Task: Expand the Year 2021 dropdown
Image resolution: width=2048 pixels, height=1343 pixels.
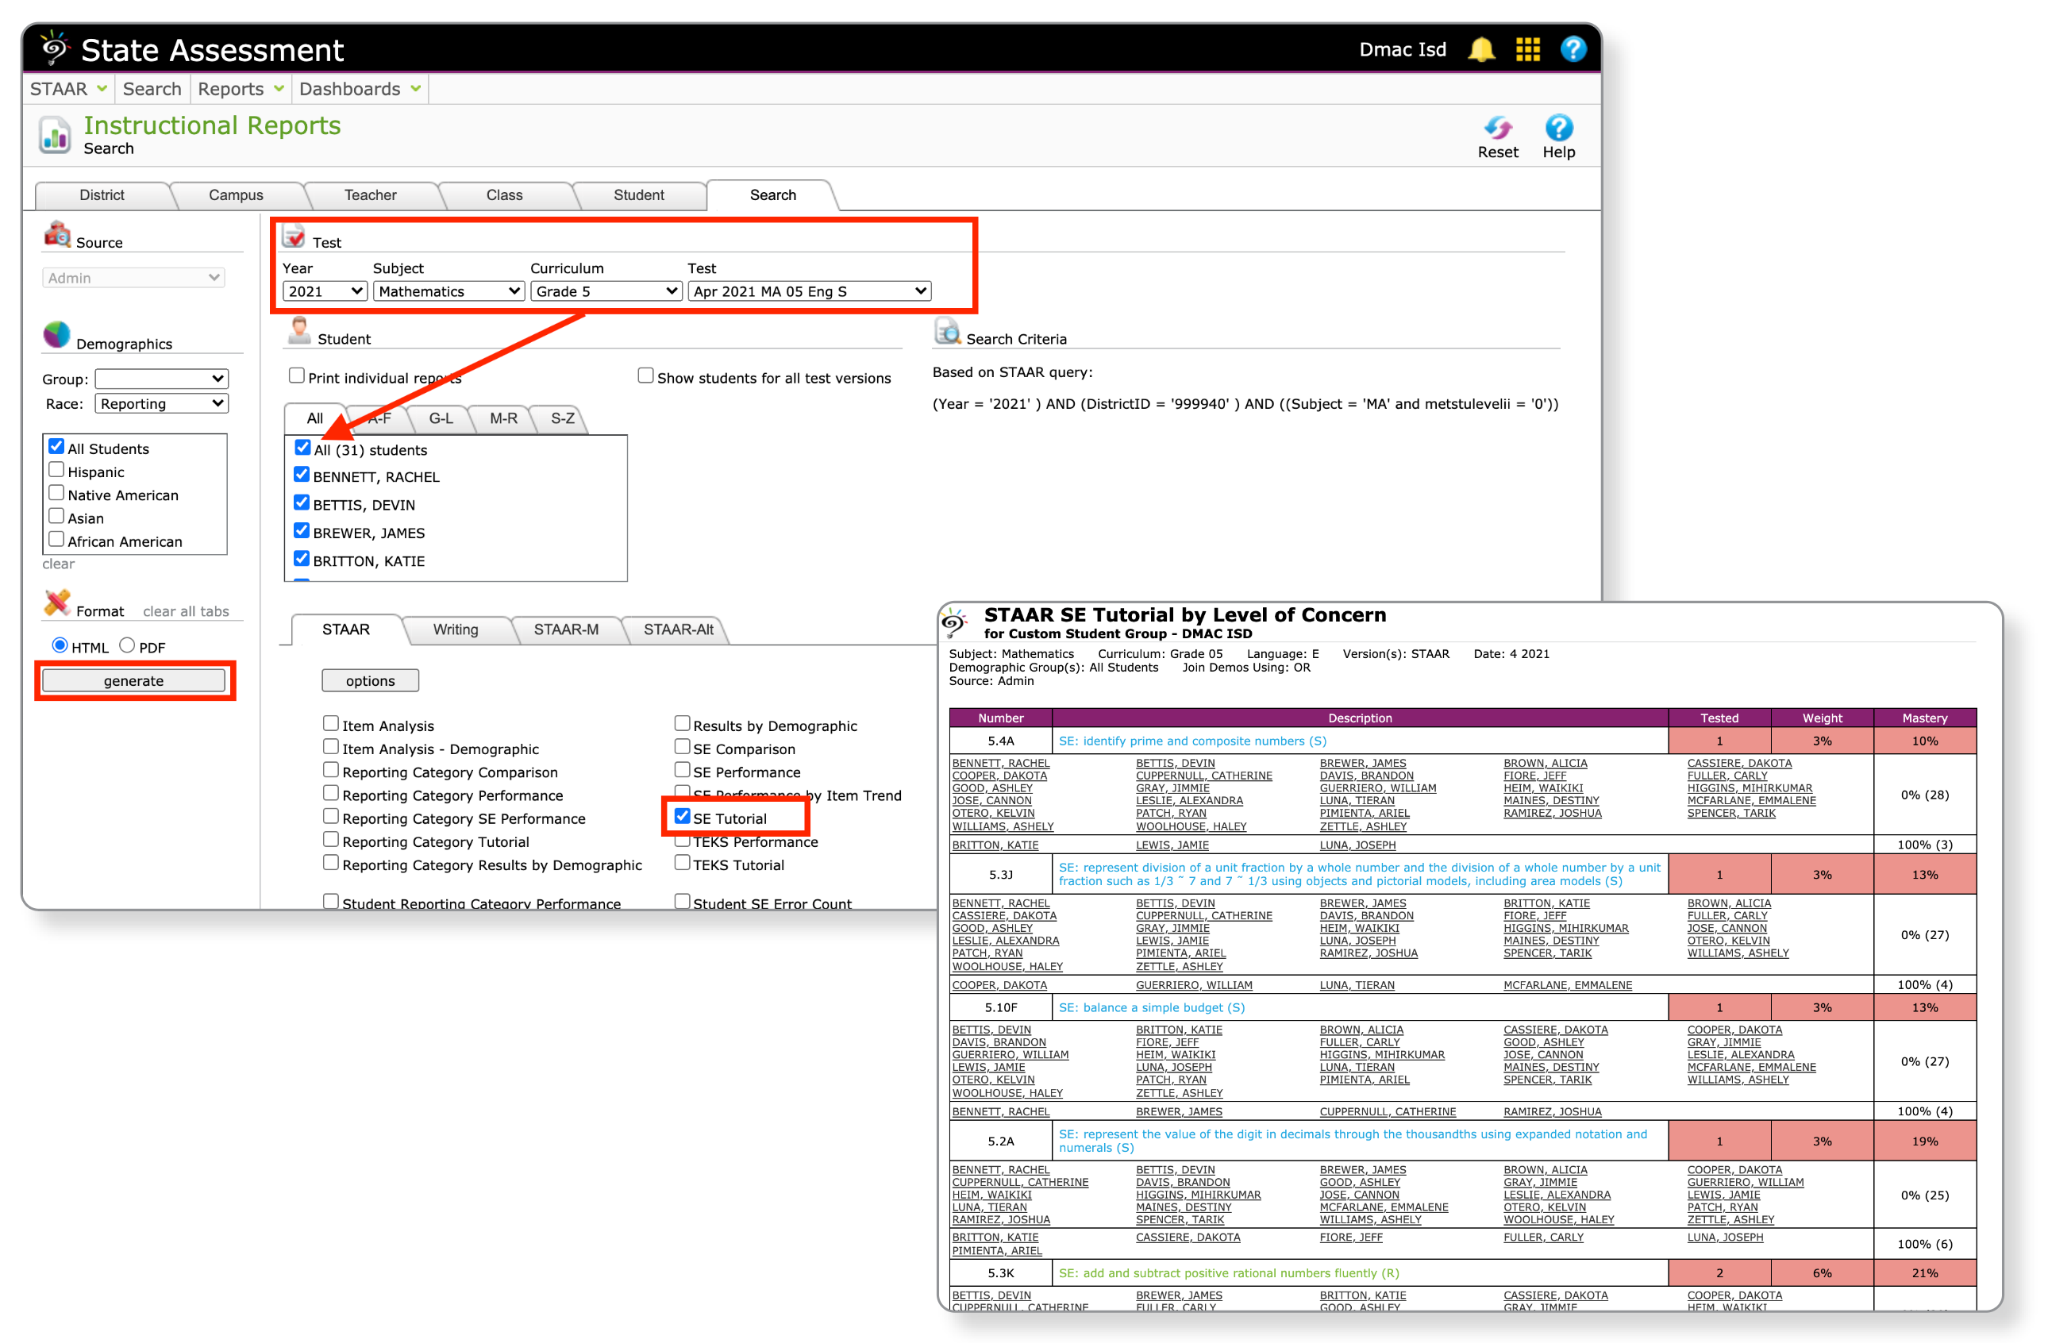Action: pos(324,291)
